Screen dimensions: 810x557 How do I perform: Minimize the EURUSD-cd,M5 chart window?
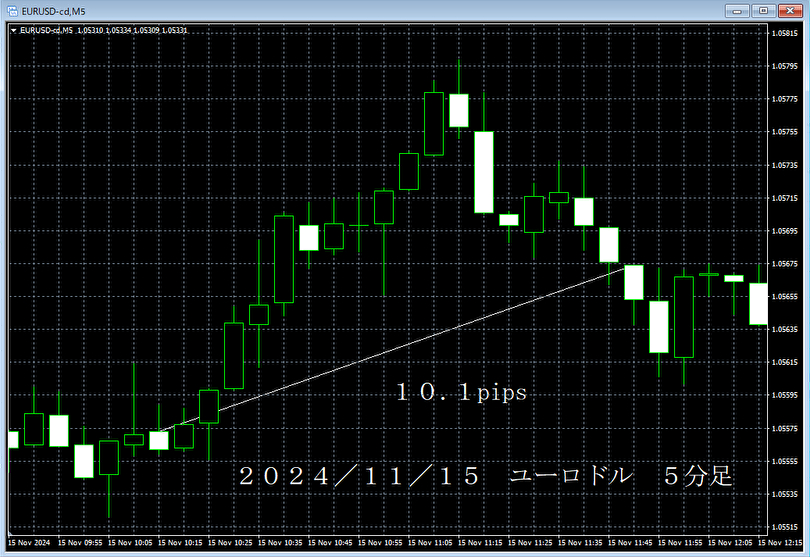pos(737,11)
